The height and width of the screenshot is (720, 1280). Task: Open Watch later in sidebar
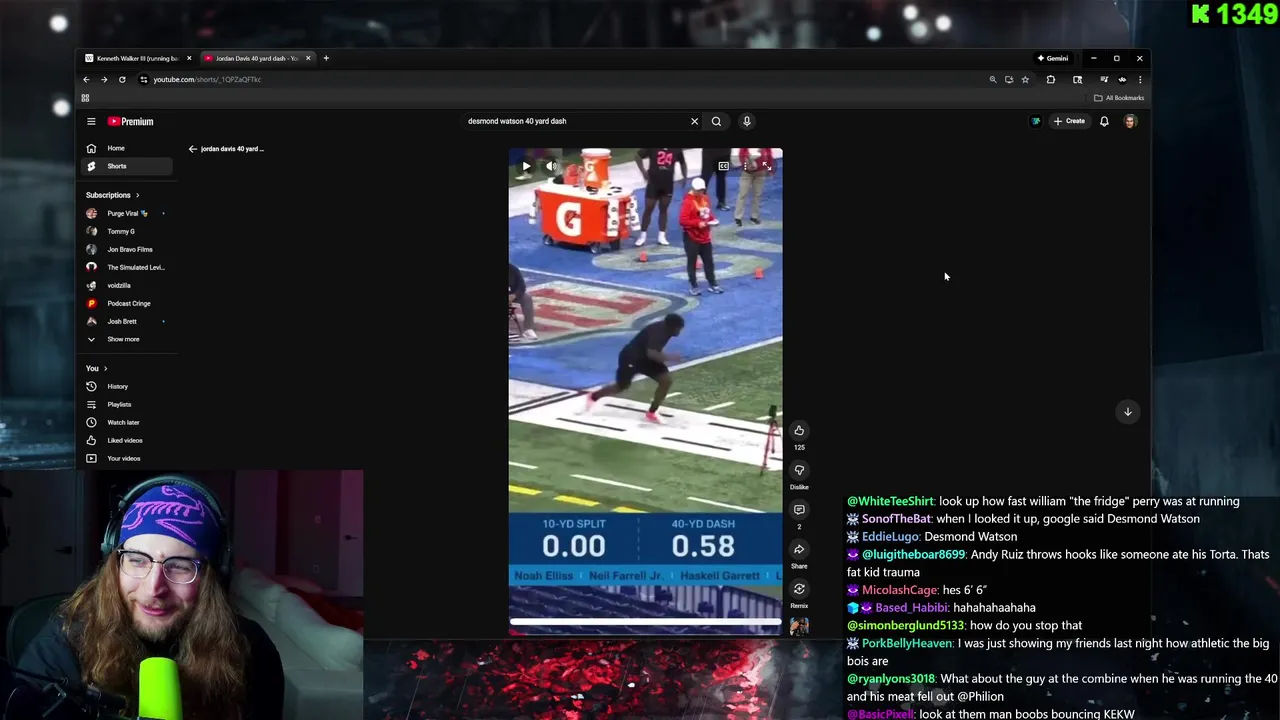[126, 422]
